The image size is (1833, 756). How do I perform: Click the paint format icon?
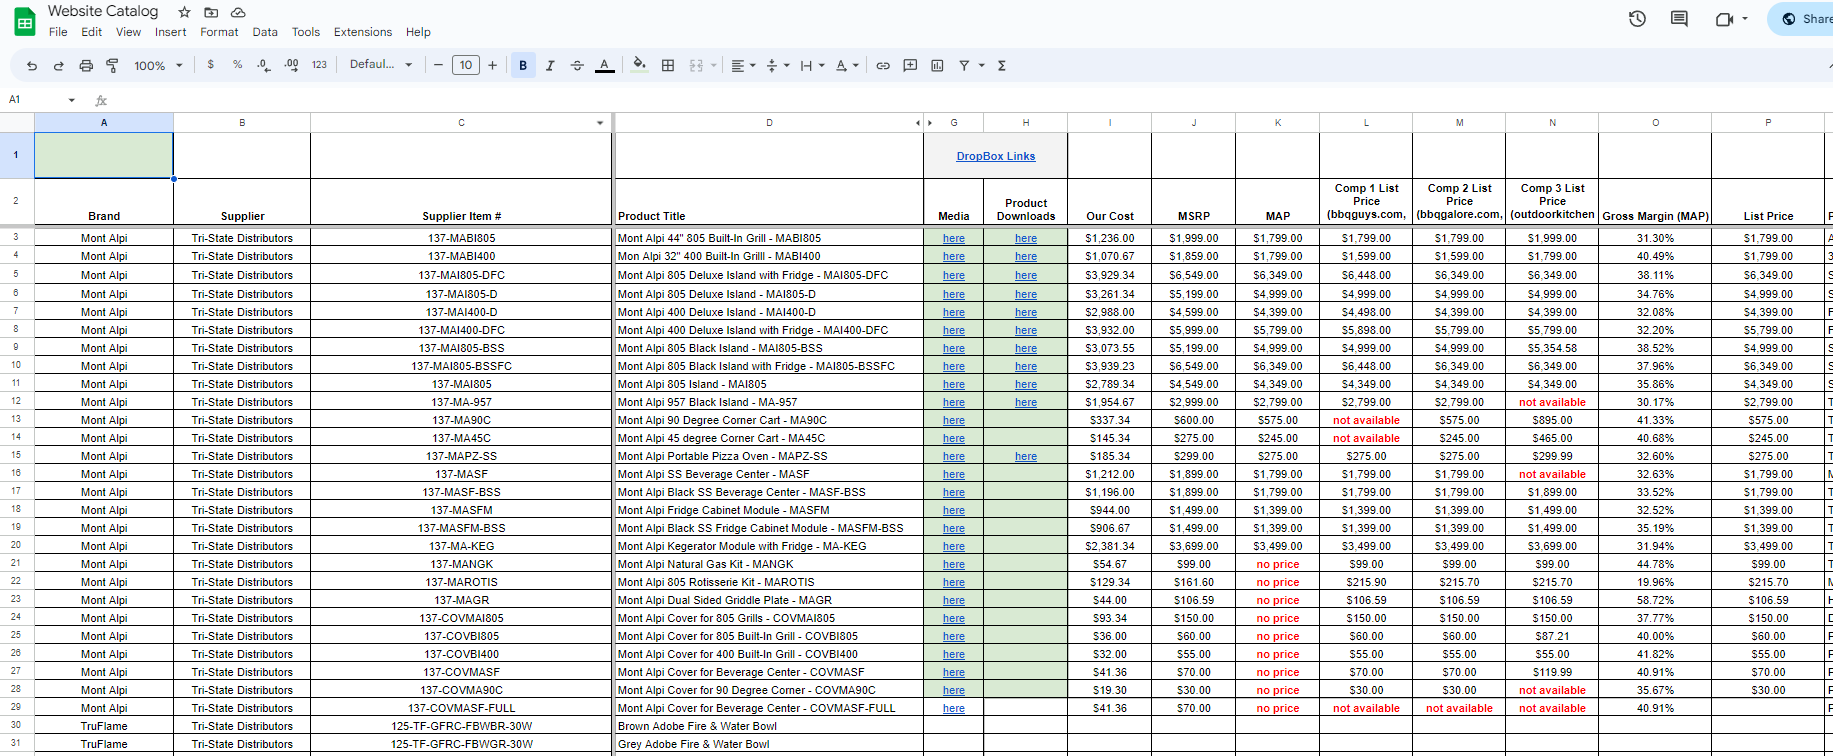click(112, 66)
